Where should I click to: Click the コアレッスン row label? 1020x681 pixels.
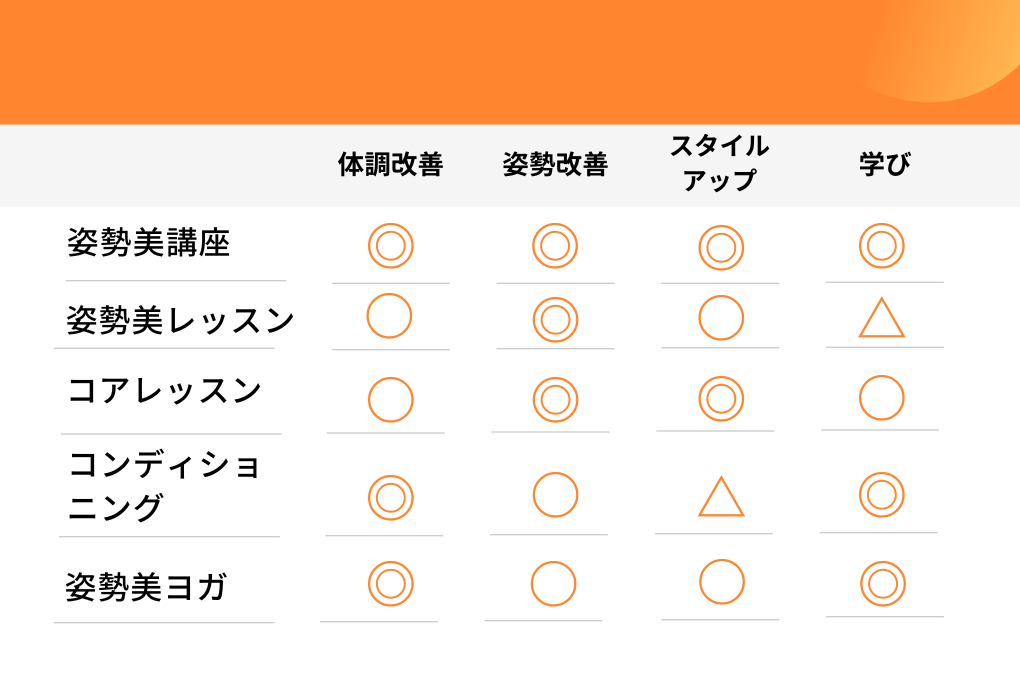coord(165,391)
